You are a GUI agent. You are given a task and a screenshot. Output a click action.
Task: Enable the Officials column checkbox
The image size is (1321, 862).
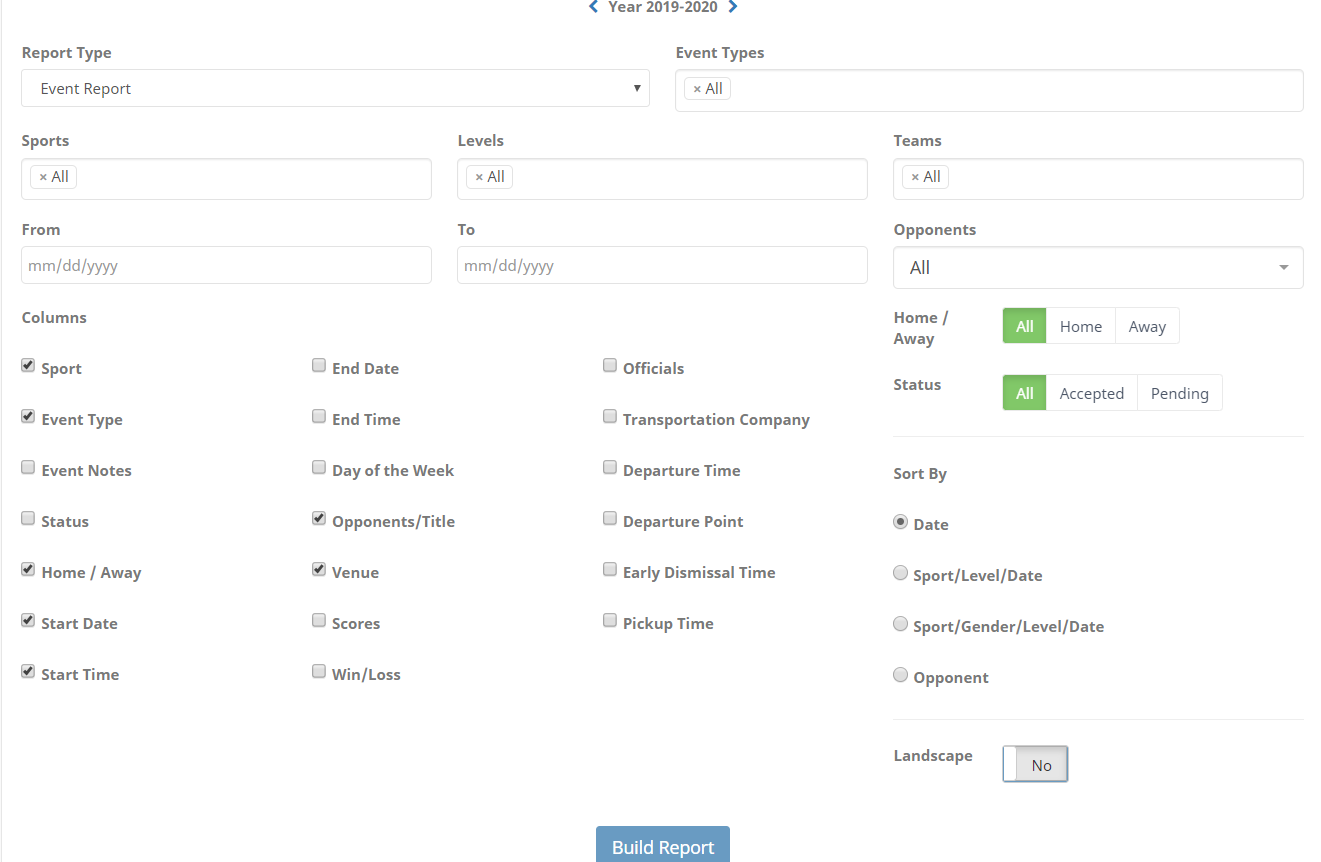(x=610, y=366)
